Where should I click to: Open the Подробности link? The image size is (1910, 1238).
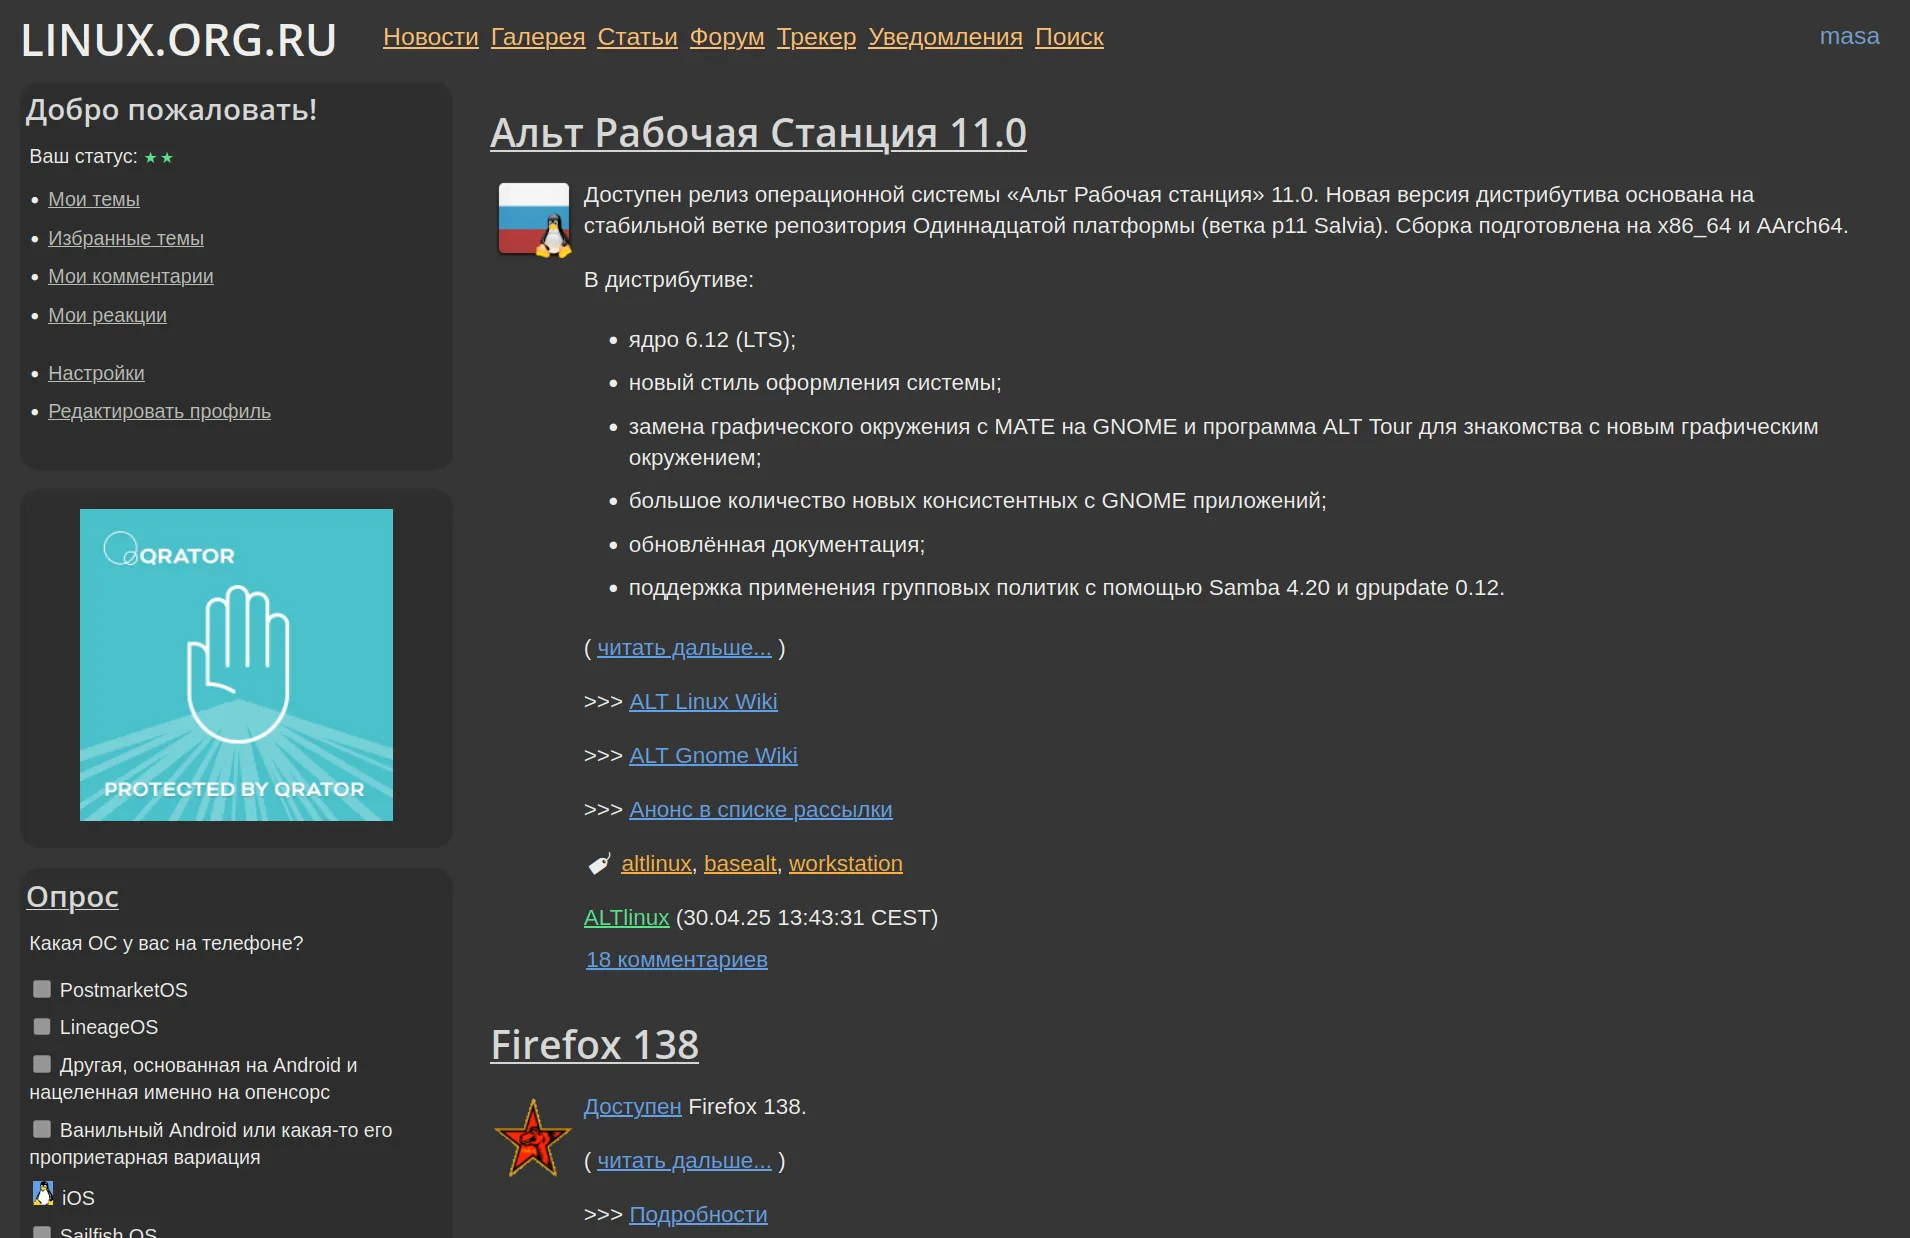tap(698, 1215)
